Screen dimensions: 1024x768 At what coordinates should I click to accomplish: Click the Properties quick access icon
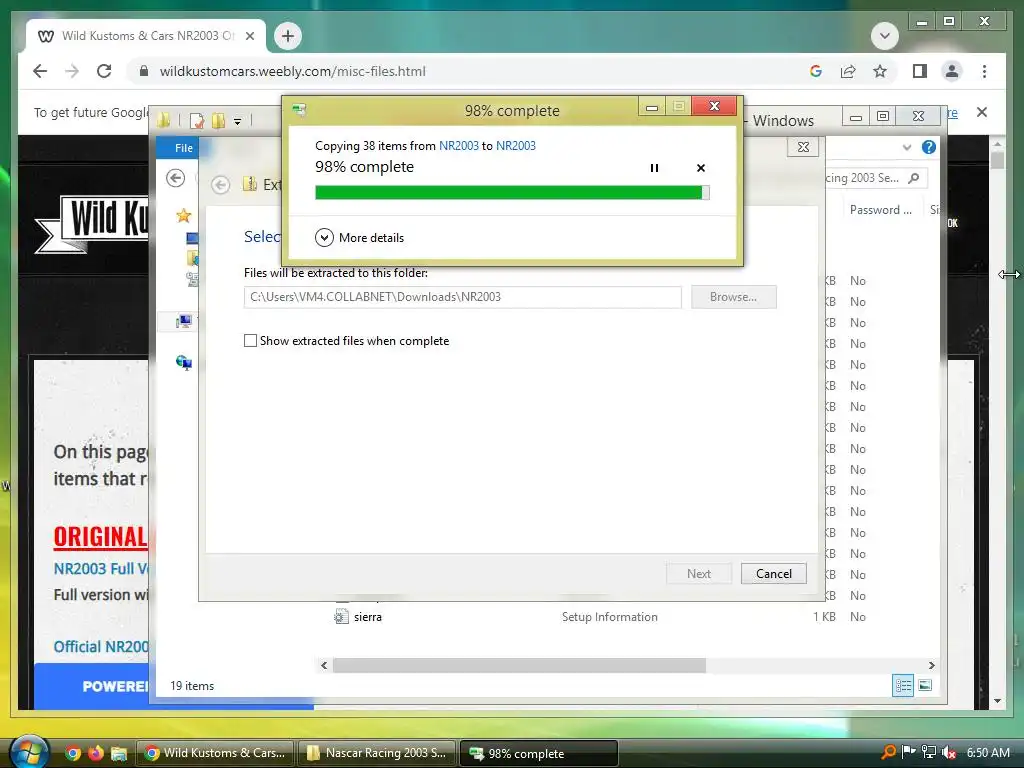pyautogui.click(x=197, y=120)
